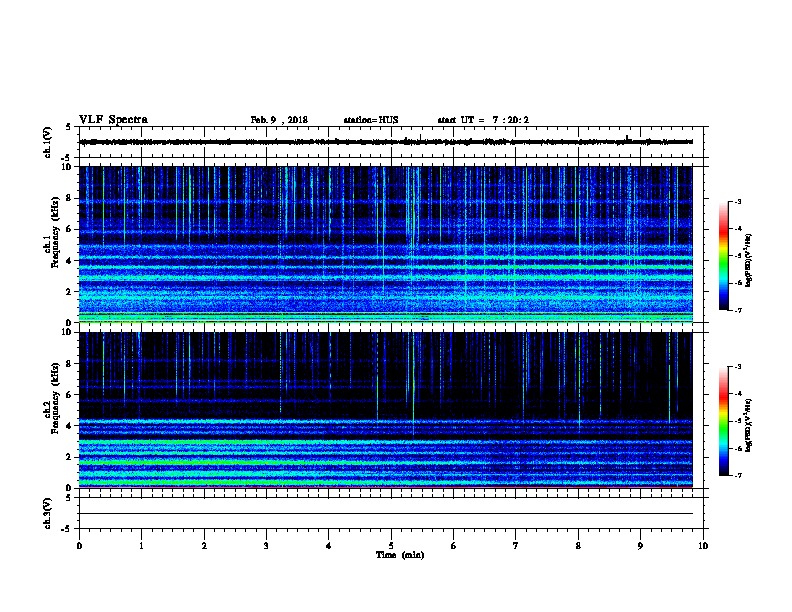Screen dimensions: 792x612
Task: Click time axis tick label "1"
Action: click(x=141, y=546)
